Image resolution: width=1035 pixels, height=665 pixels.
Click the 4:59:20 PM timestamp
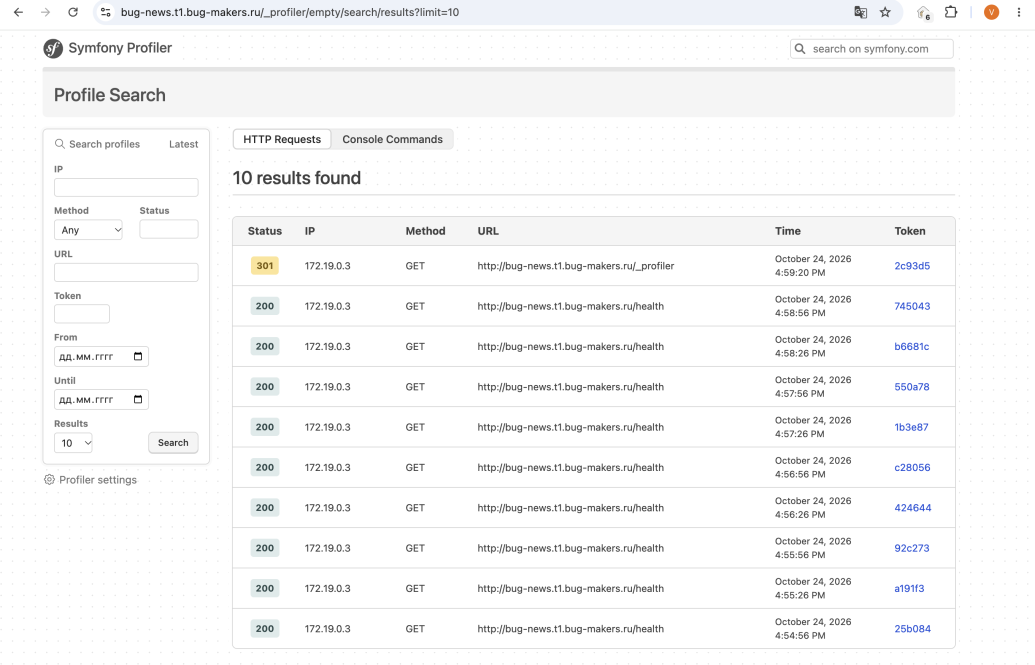click(x=800, y=272)
